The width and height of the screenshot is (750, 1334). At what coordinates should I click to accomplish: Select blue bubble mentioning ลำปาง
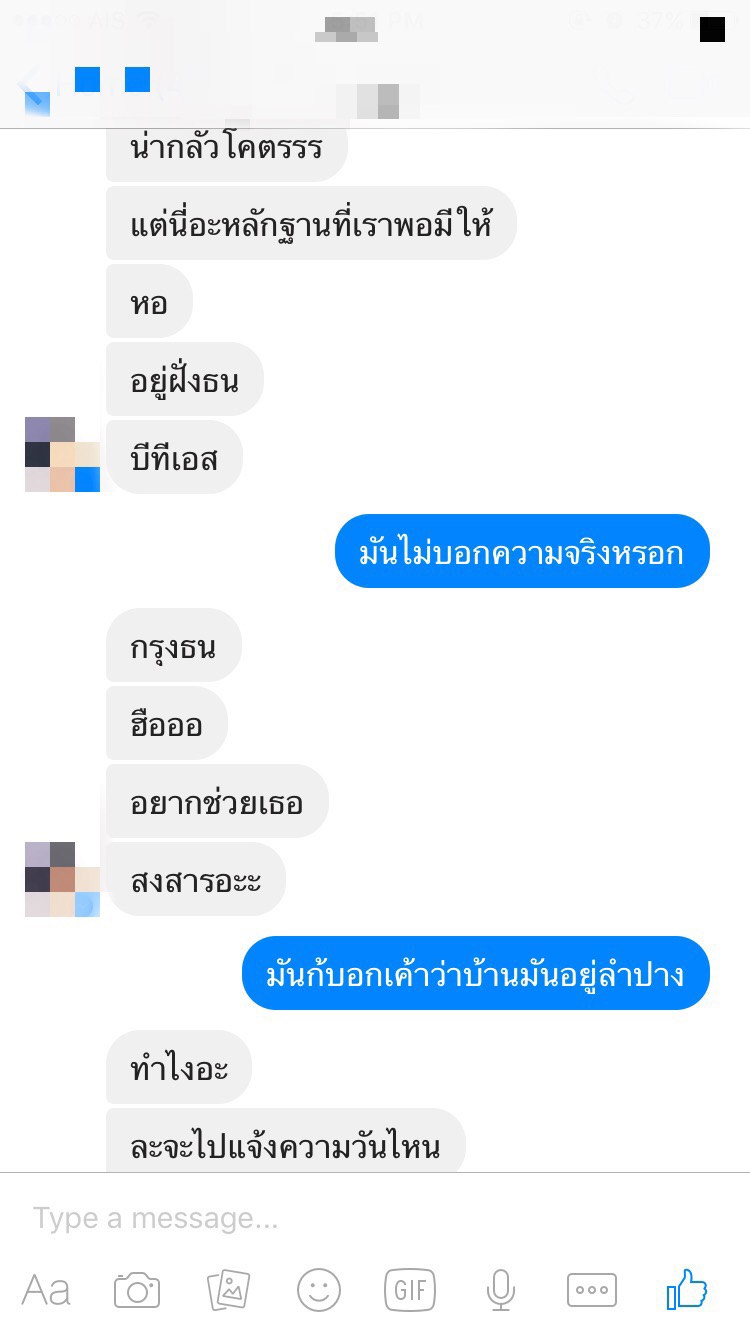click(476, 973)
